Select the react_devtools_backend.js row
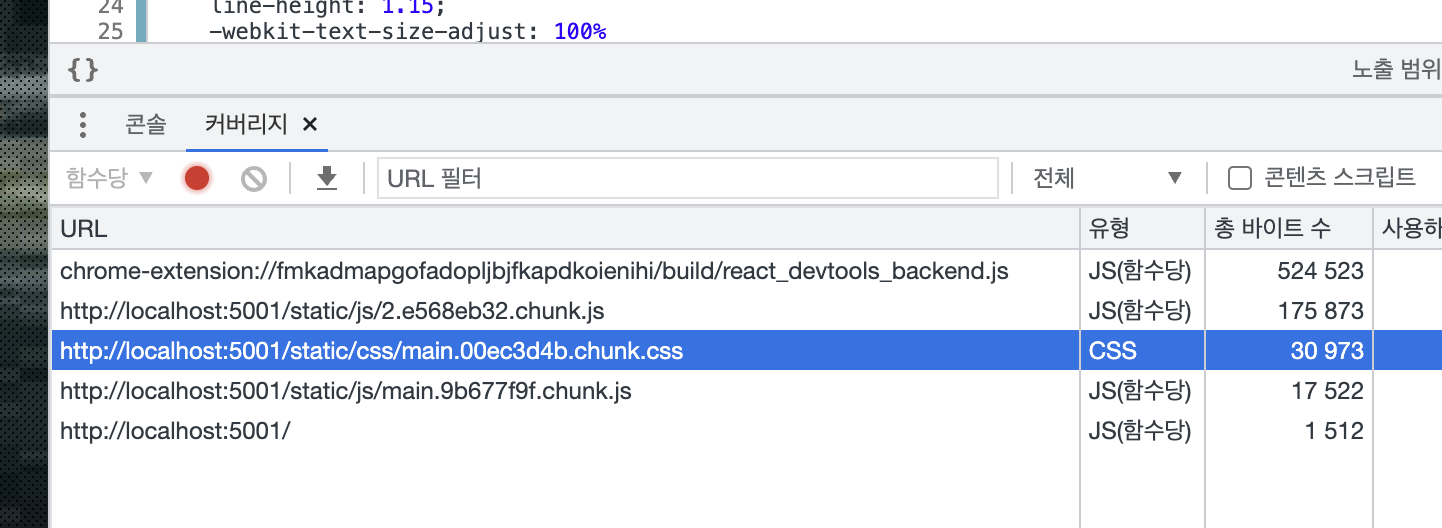Image resolution: width=1442 pixels, height=528 pixels. tap(747, 271)
